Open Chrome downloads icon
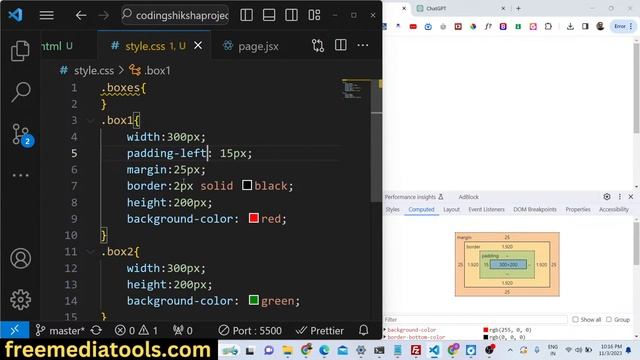This screenshot has width=640, height=360. [570, 26]
